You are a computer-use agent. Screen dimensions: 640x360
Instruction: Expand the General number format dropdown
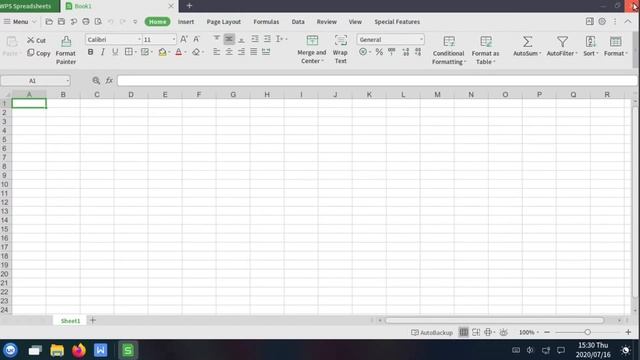tap(421, 40)
